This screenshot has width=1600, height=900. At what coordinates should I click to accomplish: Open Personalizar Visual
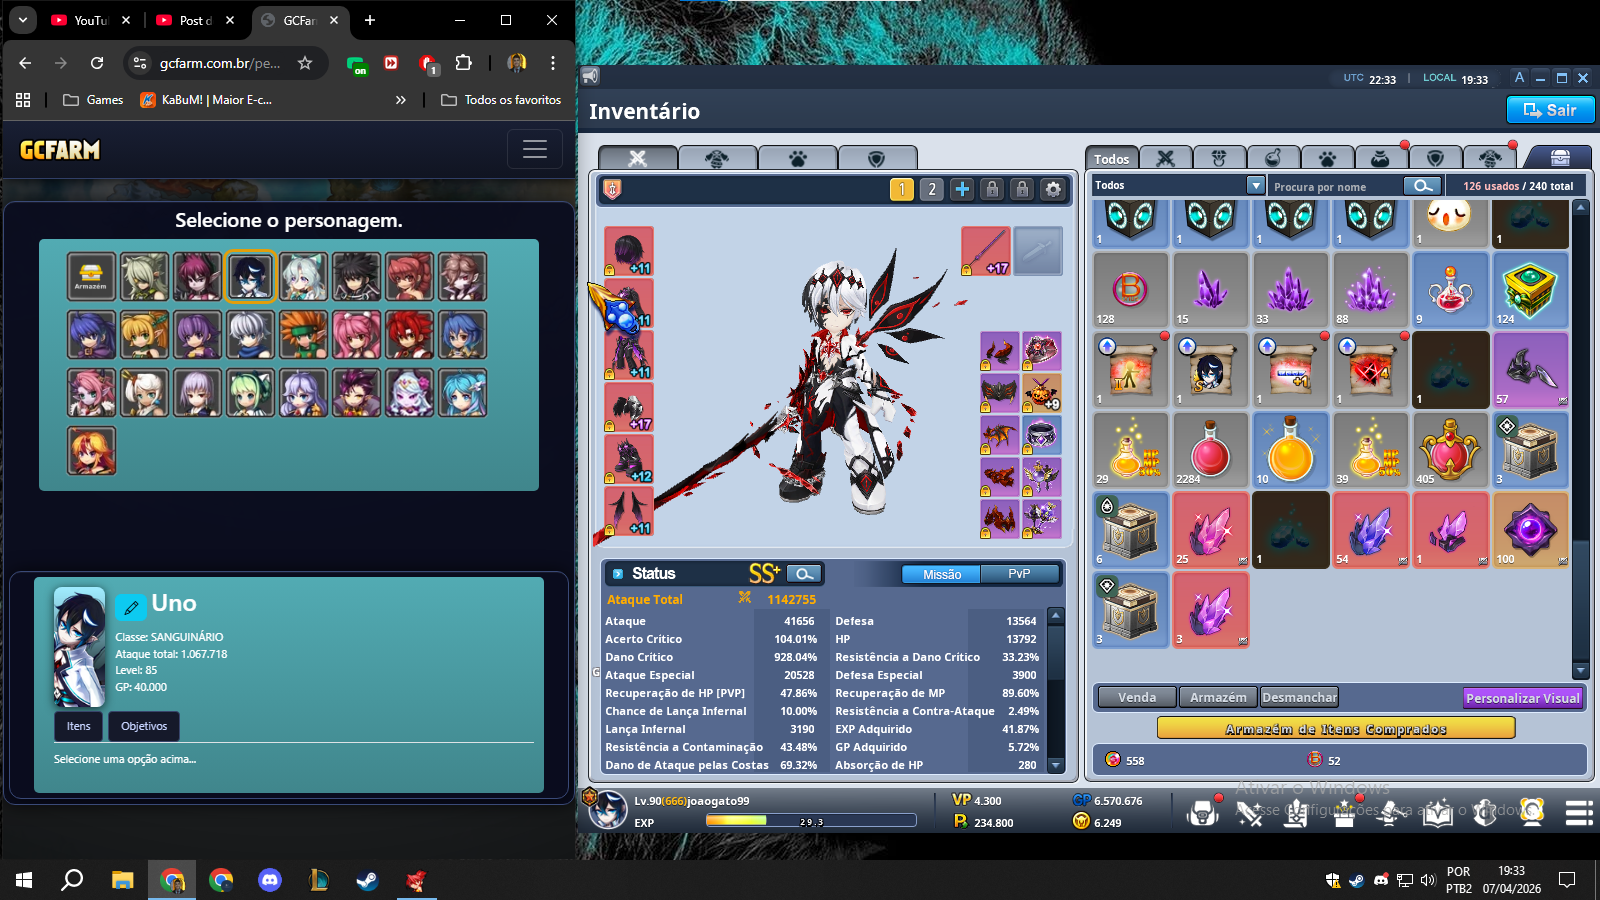point(1523,698)
